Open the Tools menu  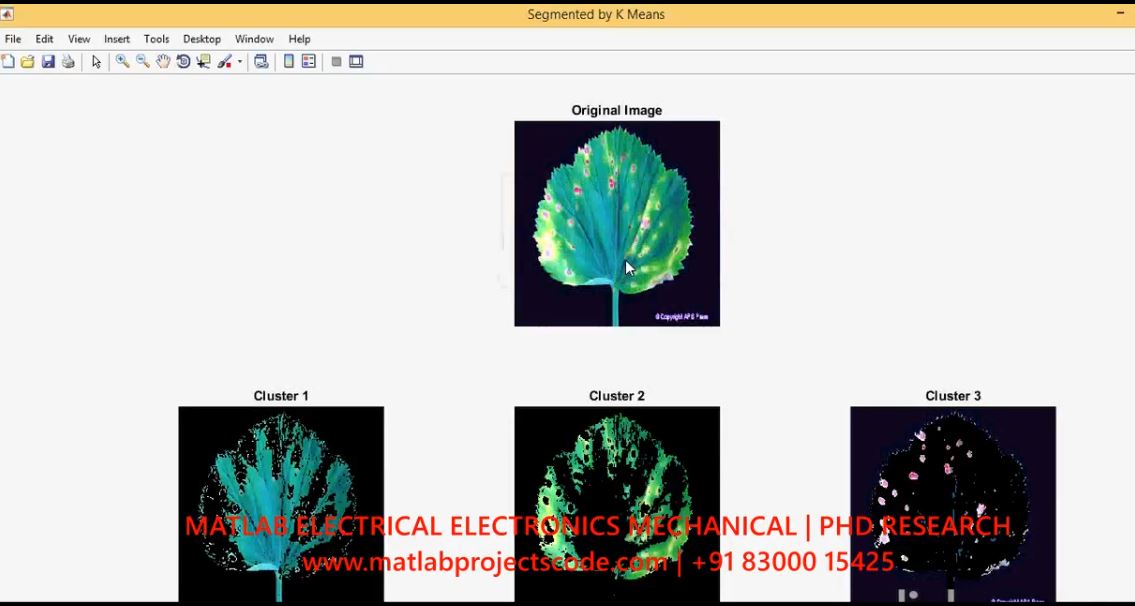[x=156, y=39]
